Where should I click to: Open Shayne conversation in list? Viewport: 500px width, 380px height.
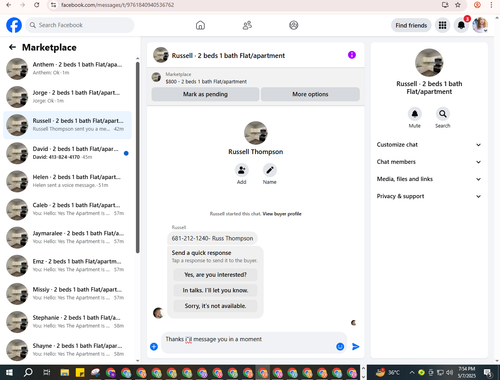68,350
